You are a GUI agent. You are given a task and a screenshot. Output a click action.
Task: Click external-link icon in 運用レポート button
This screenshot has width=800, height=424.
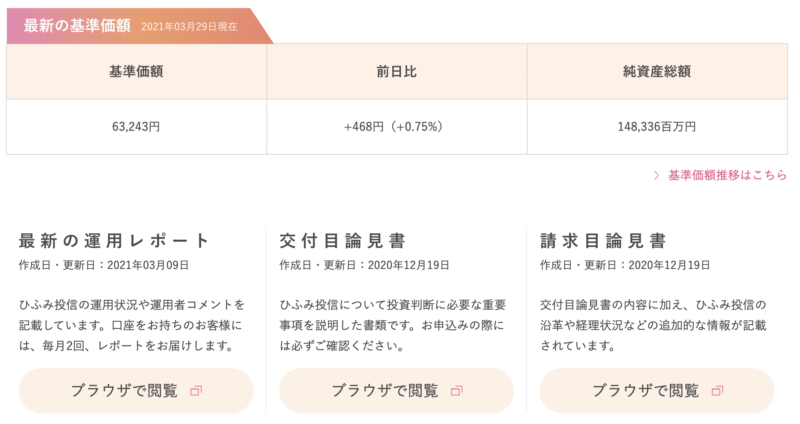point(196,391)
